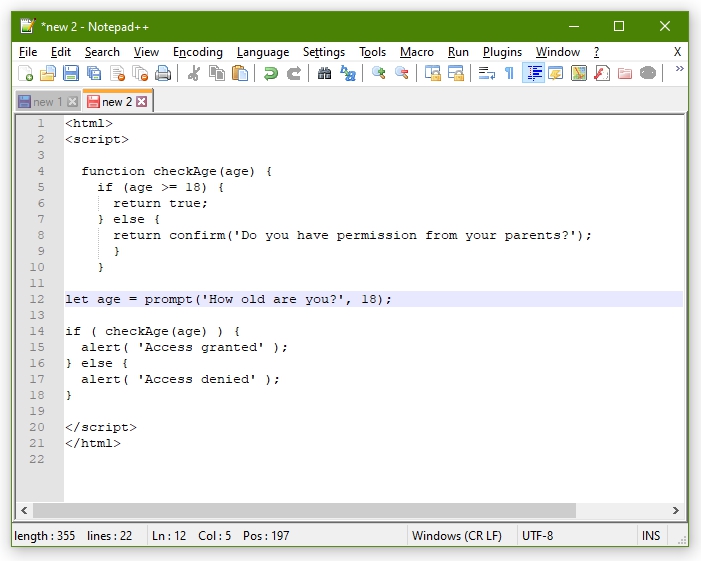The width and height of the screenshot is (701, 561).
Task: Close the document with menu bar X
Action: 677,52
